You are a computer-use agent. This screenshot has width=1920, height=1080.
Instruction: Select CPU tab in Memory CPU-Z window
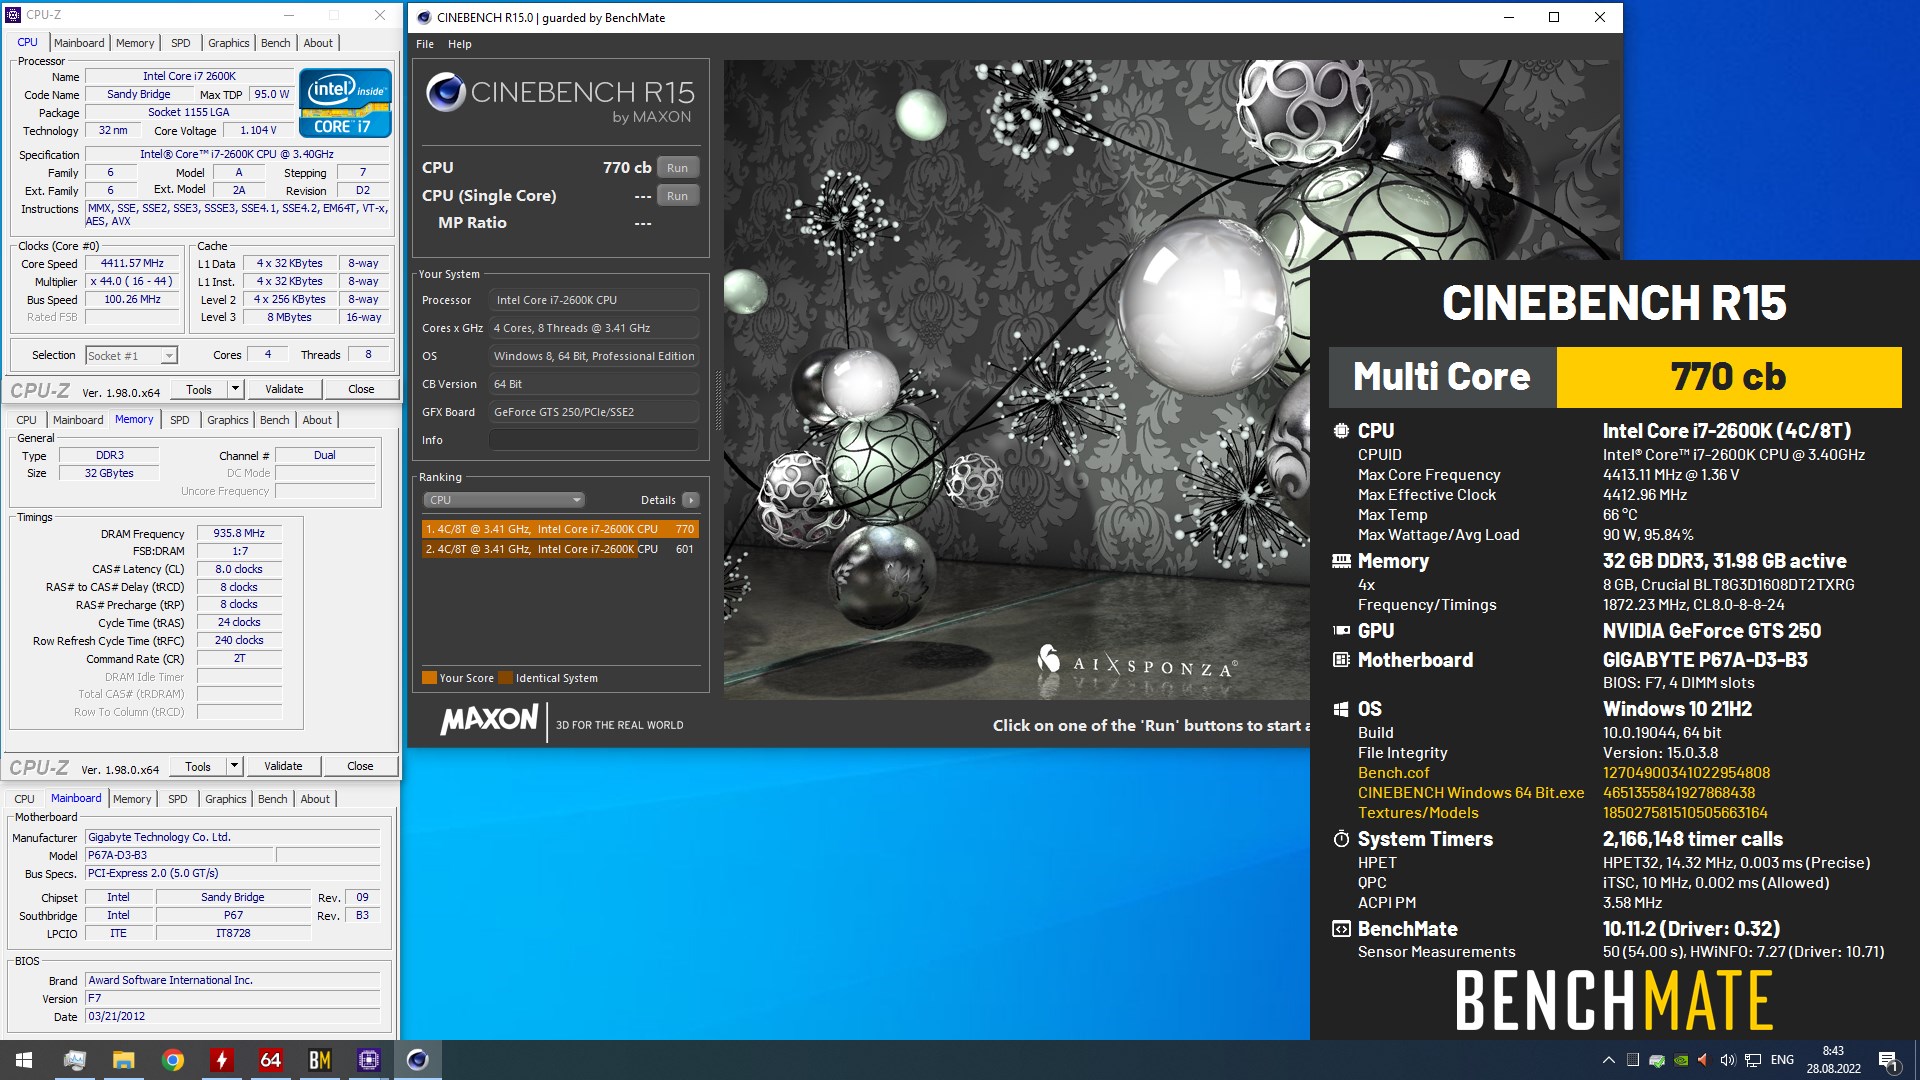[27, 420]
